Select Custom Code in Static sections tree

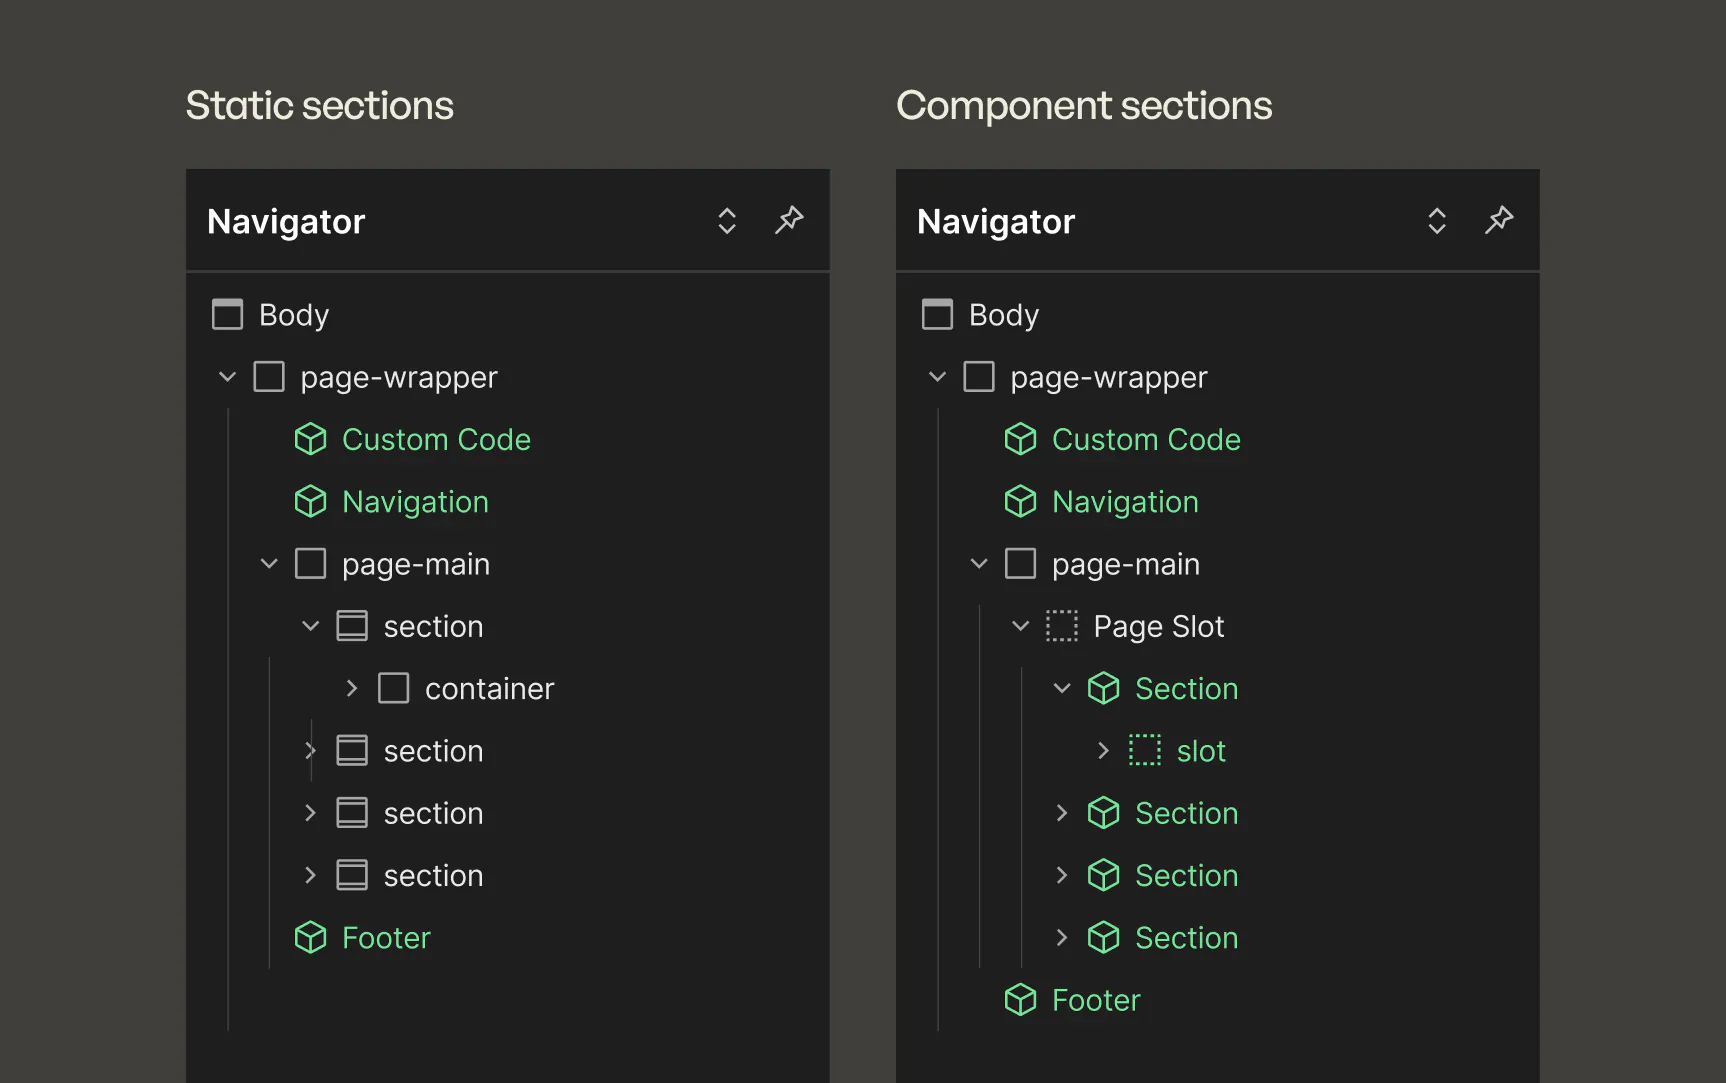click(x=436, y=440)
